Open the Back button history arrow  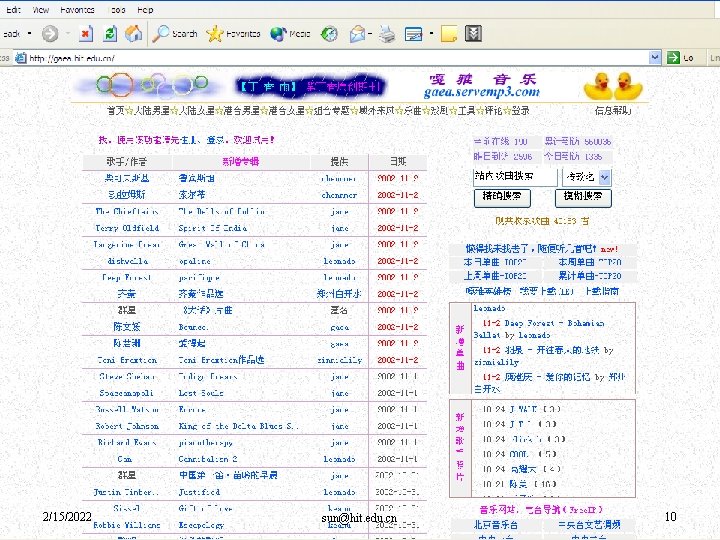pos(29,34)
